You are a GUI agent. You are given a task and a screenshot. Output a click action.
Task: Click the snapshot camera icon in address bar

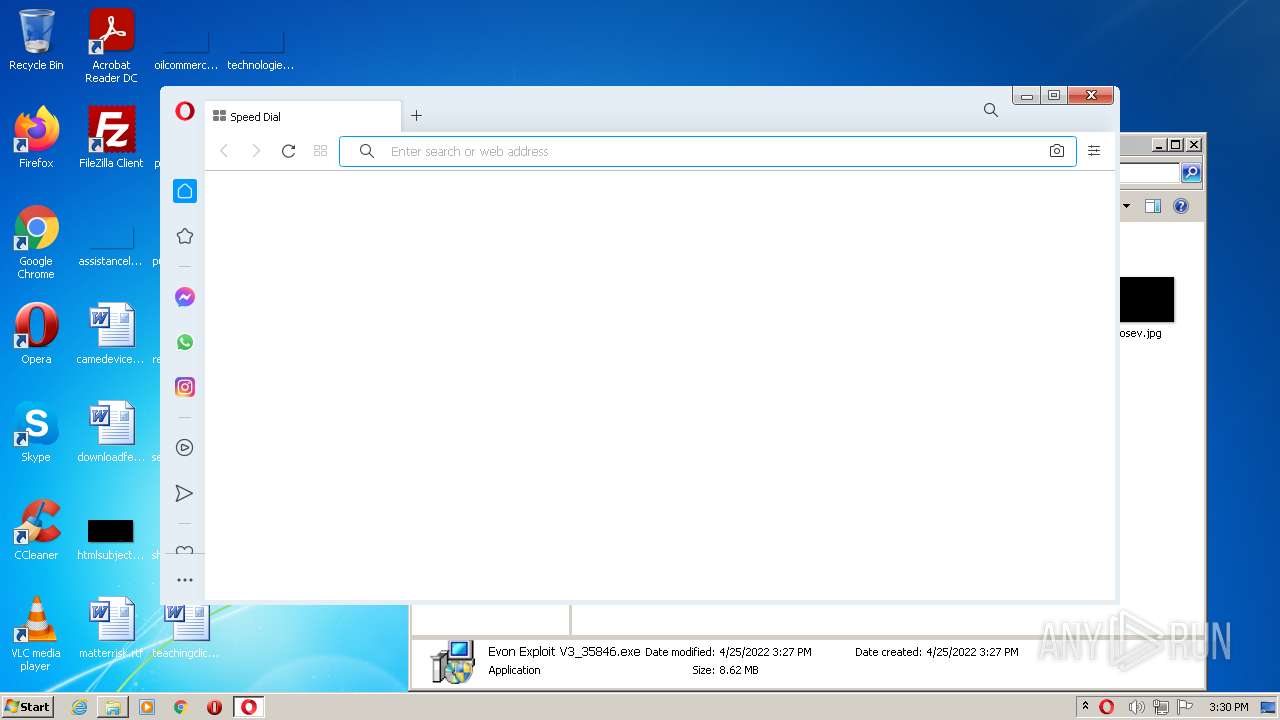point(1056,151)
